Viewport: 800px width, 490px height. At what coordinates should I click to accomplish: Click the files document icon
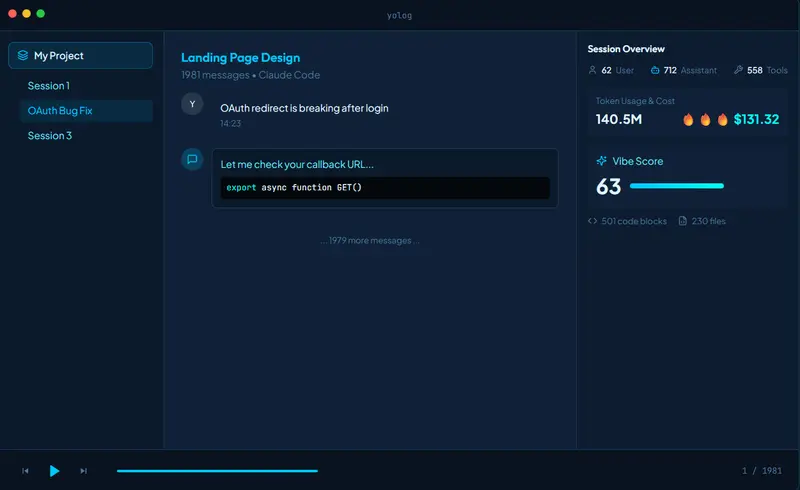pos(683,221)
